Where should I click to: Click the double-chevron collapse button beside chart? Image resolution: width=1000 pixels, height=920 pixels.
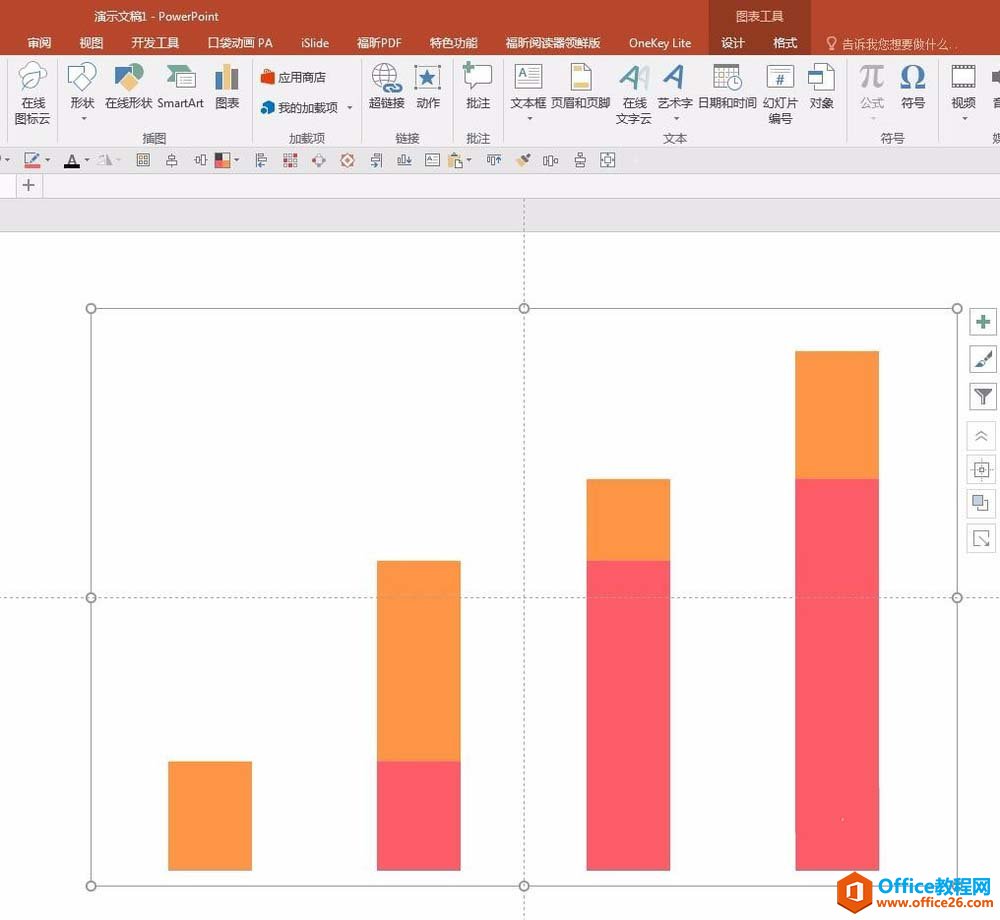tap(981, 437)
